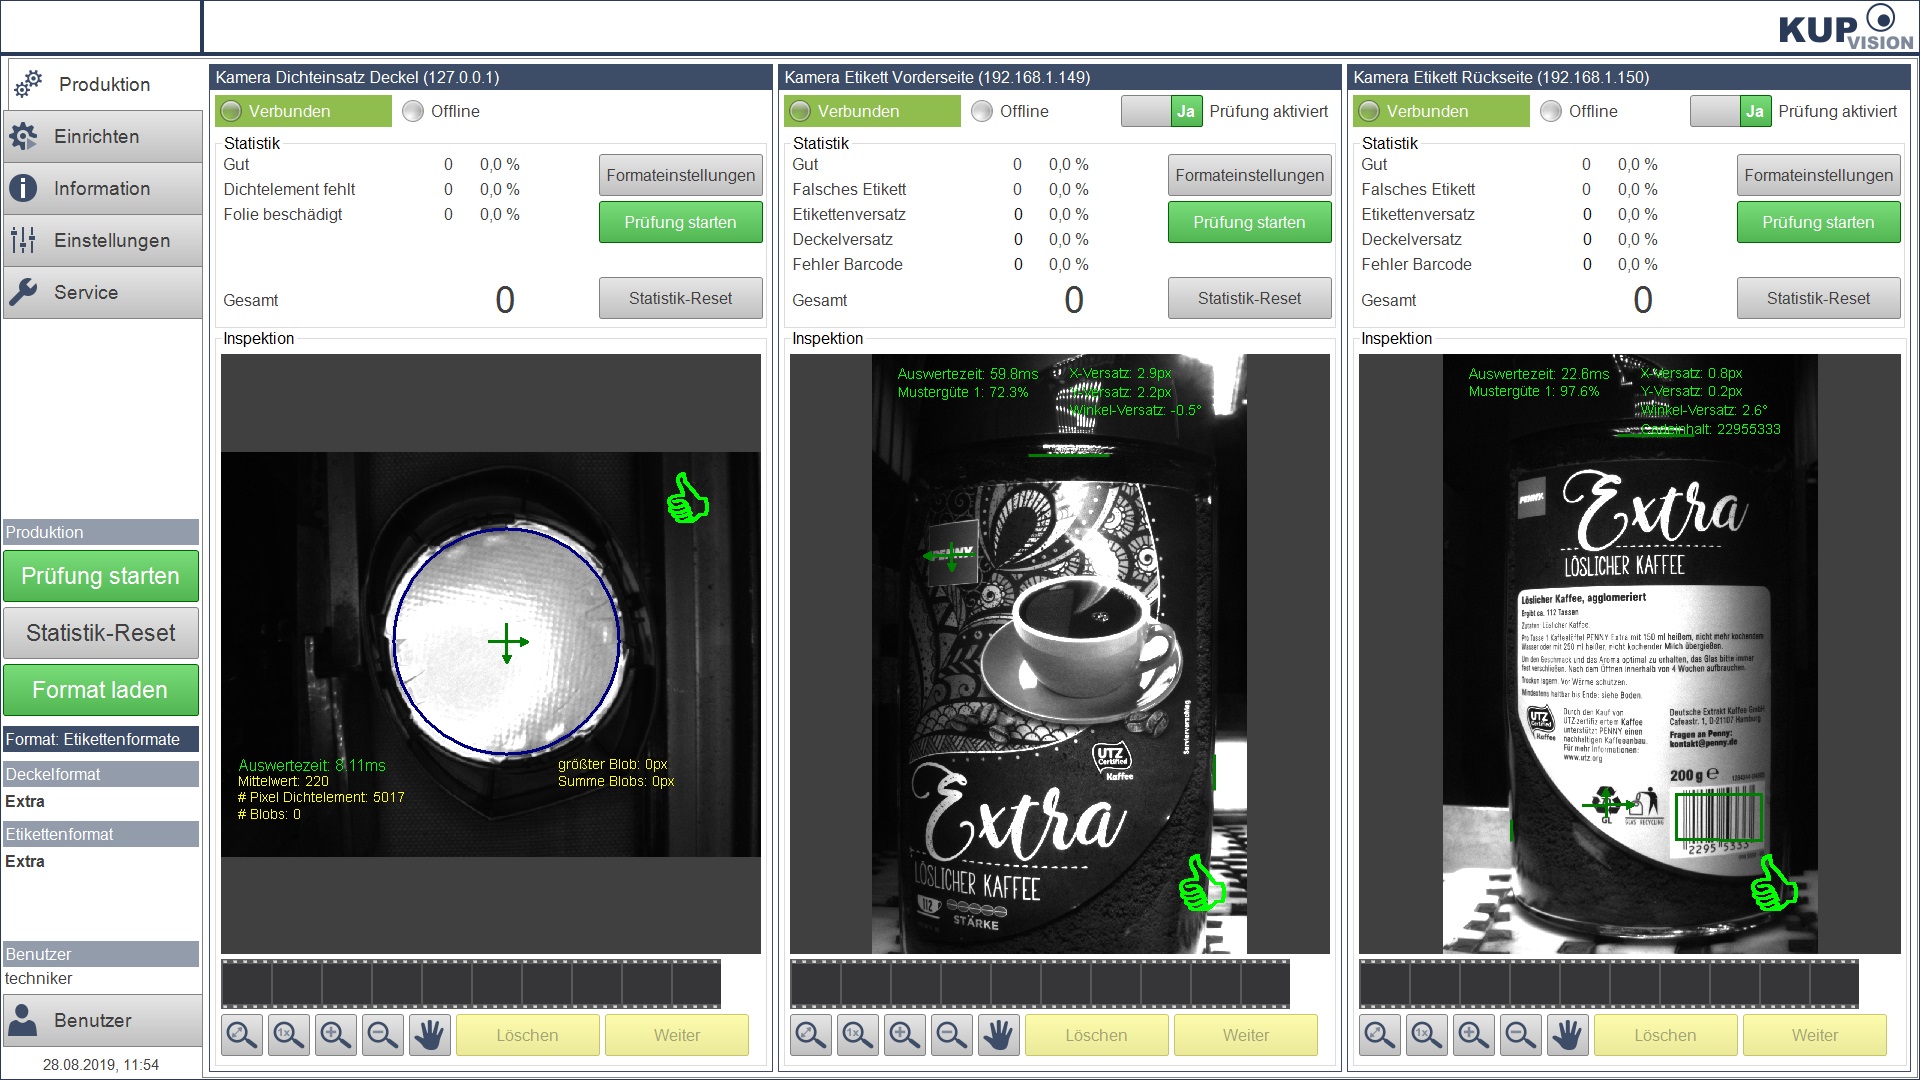Open the Information menu in the sidebar
Viewport: 1920px width, 1080px height.
pos(102,189)
